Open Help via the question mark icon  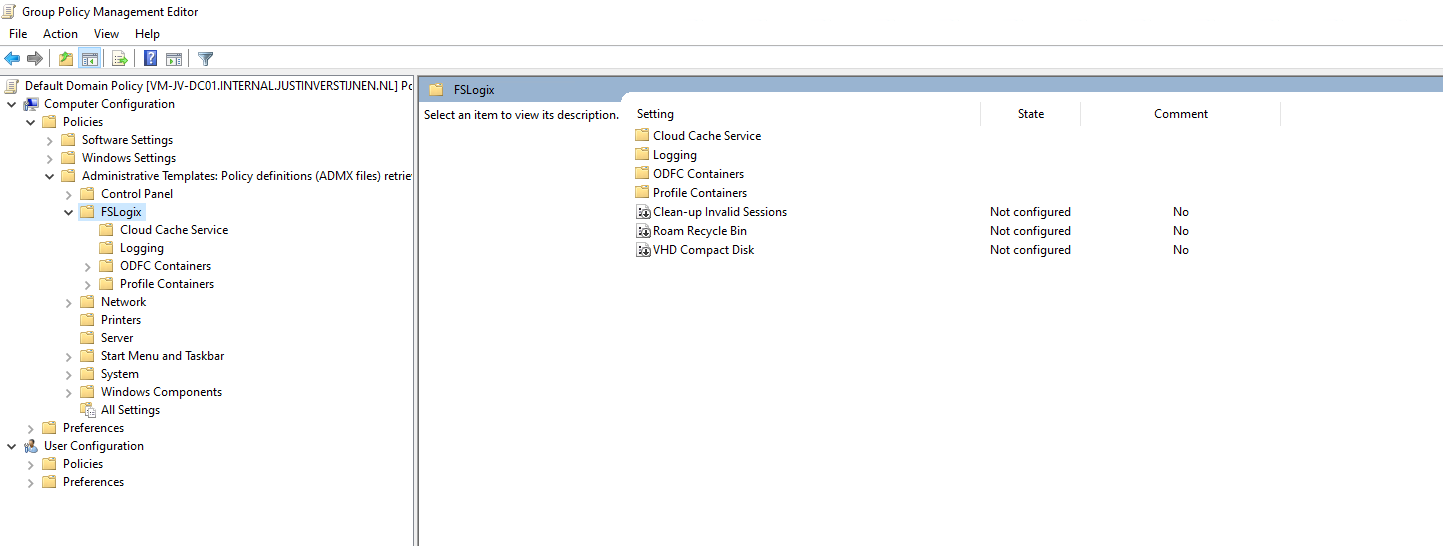pos(150,58)
